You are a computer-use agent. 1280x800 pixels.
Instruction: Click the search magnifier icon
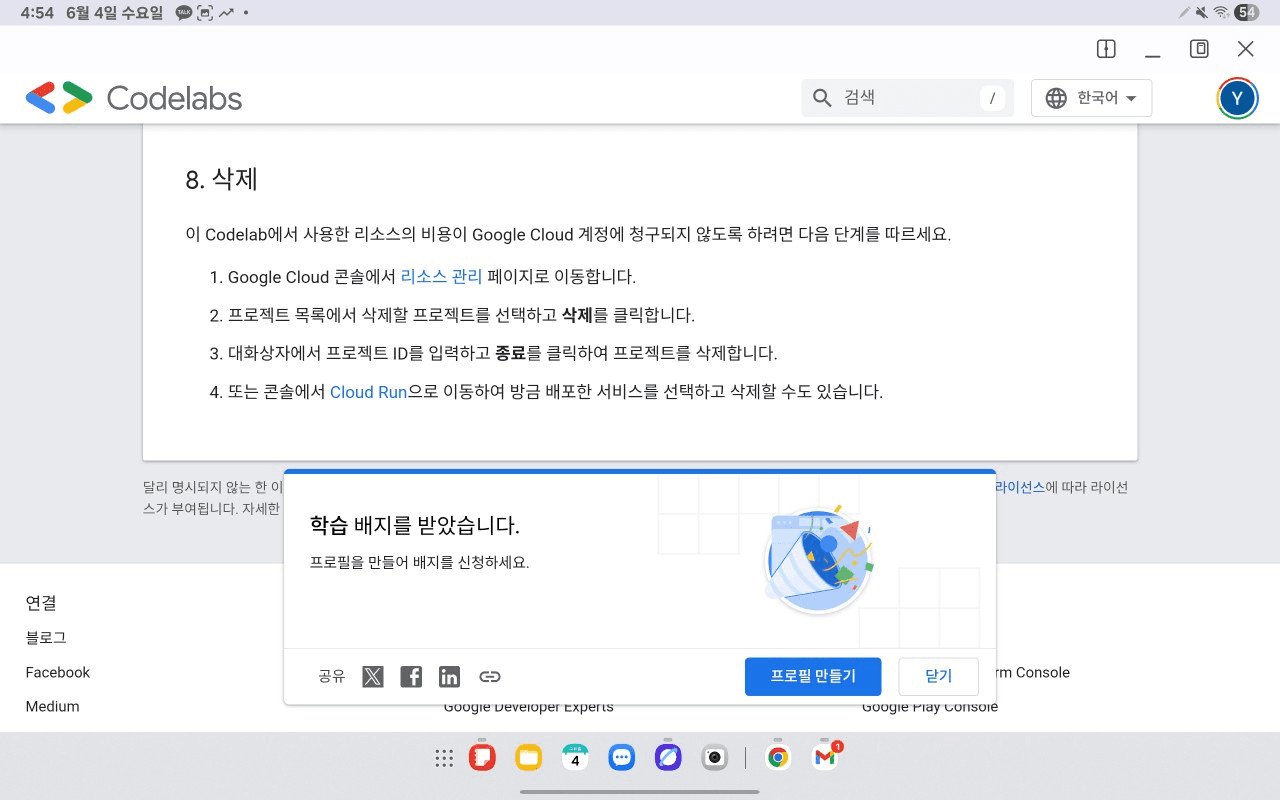tap(822, 98)
